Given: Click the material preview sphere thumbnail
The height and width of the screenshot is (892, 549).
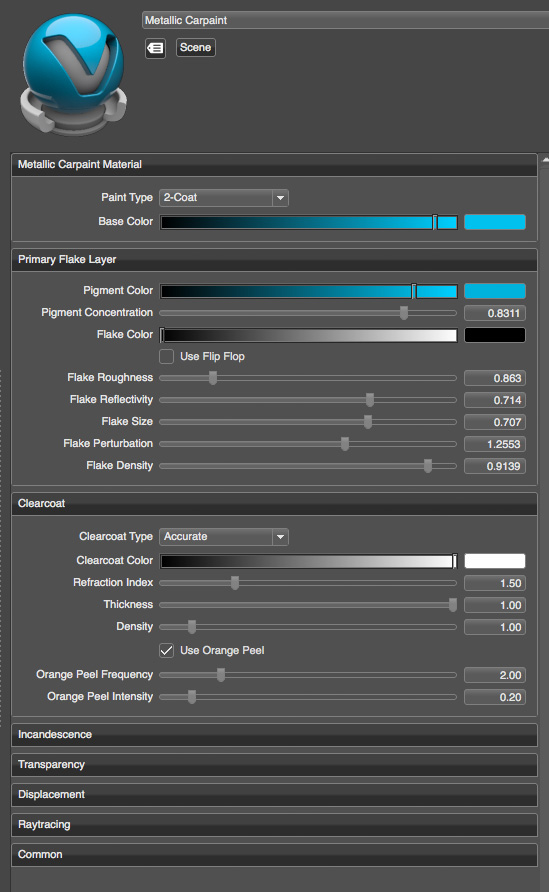Looking at the screenshot, I should [x=73, y=74].
